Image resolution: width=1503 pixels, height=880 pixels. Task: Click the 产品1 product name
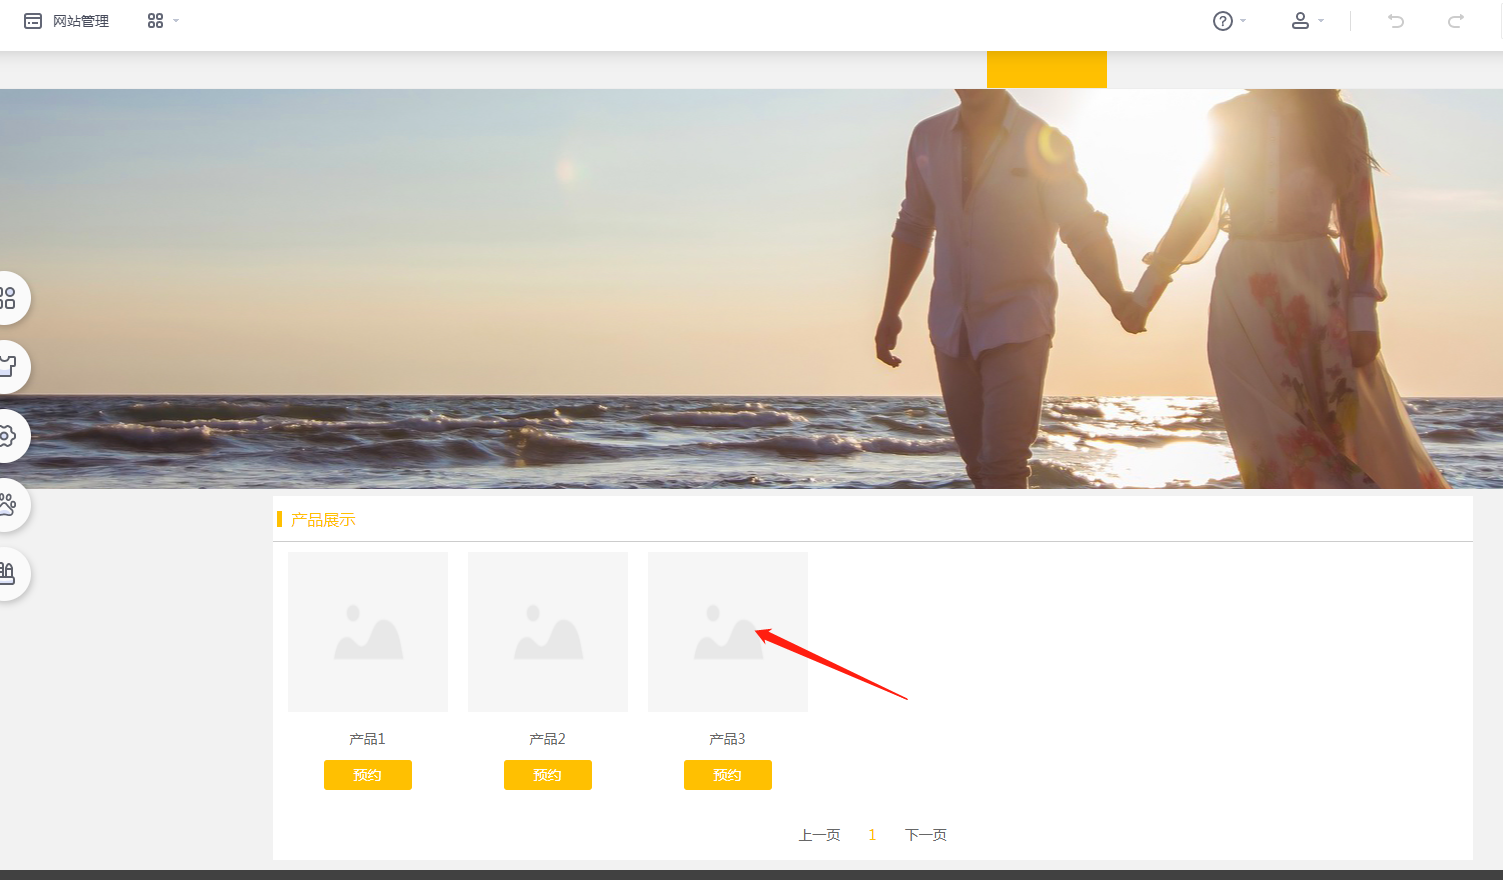[367, 739]
